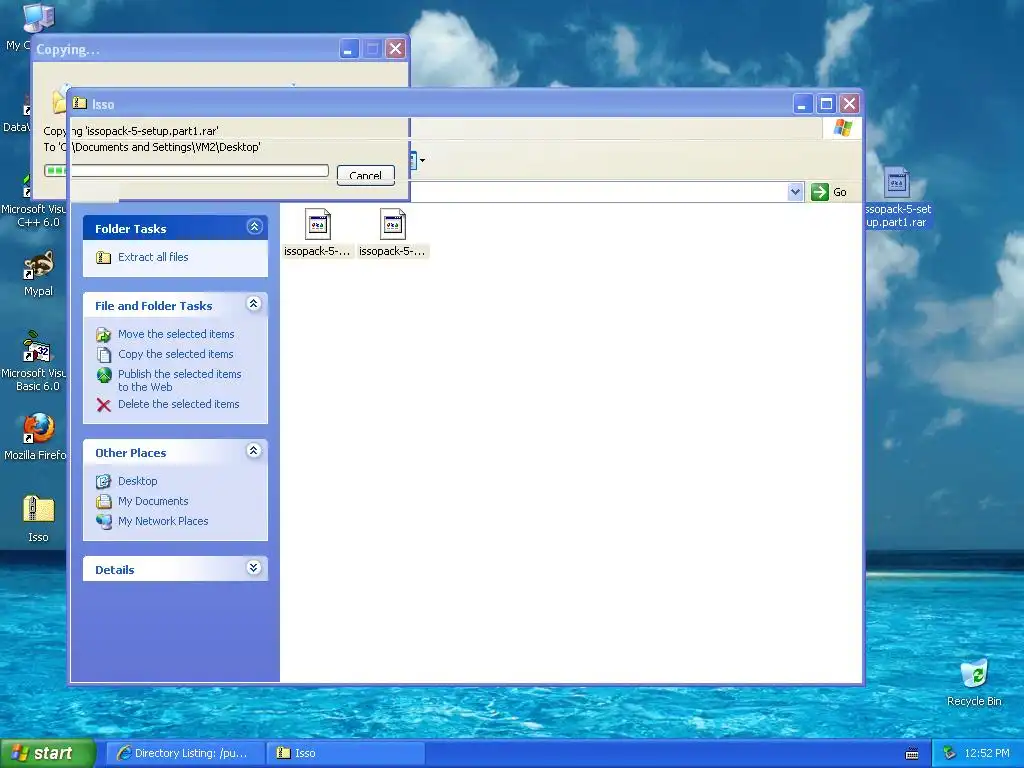
Task: Click Copy the selected items
Action: point(175,354)
